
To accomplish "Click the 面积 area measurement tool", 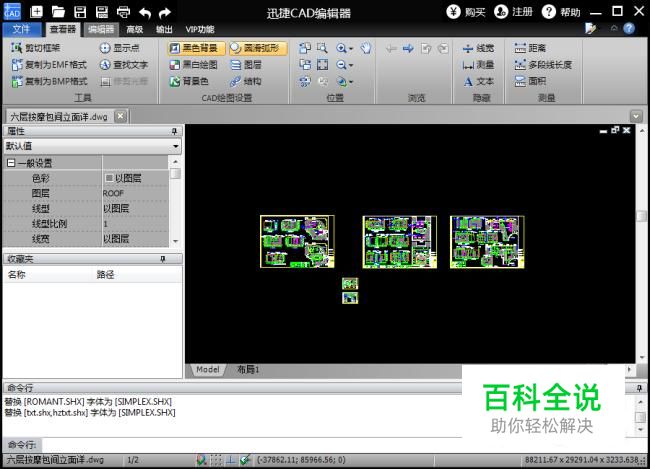I will tap(530, 81).
